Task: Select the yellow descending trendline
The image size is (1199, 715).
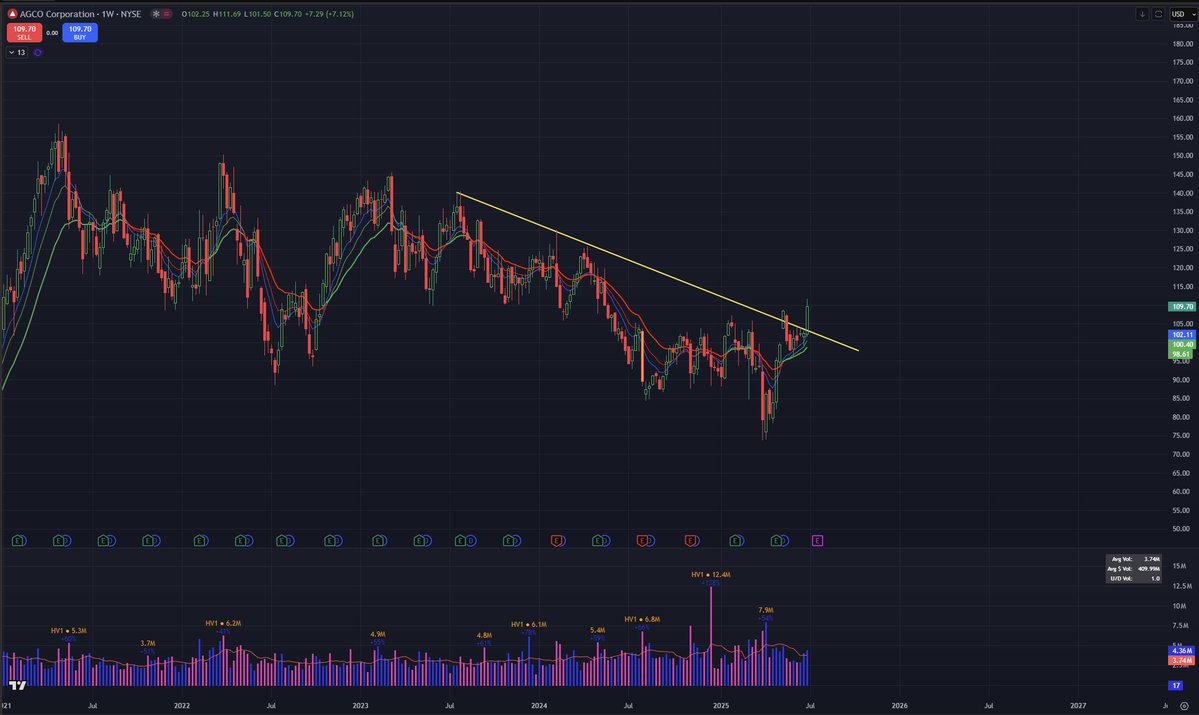Action: click(x=658, y=271)
